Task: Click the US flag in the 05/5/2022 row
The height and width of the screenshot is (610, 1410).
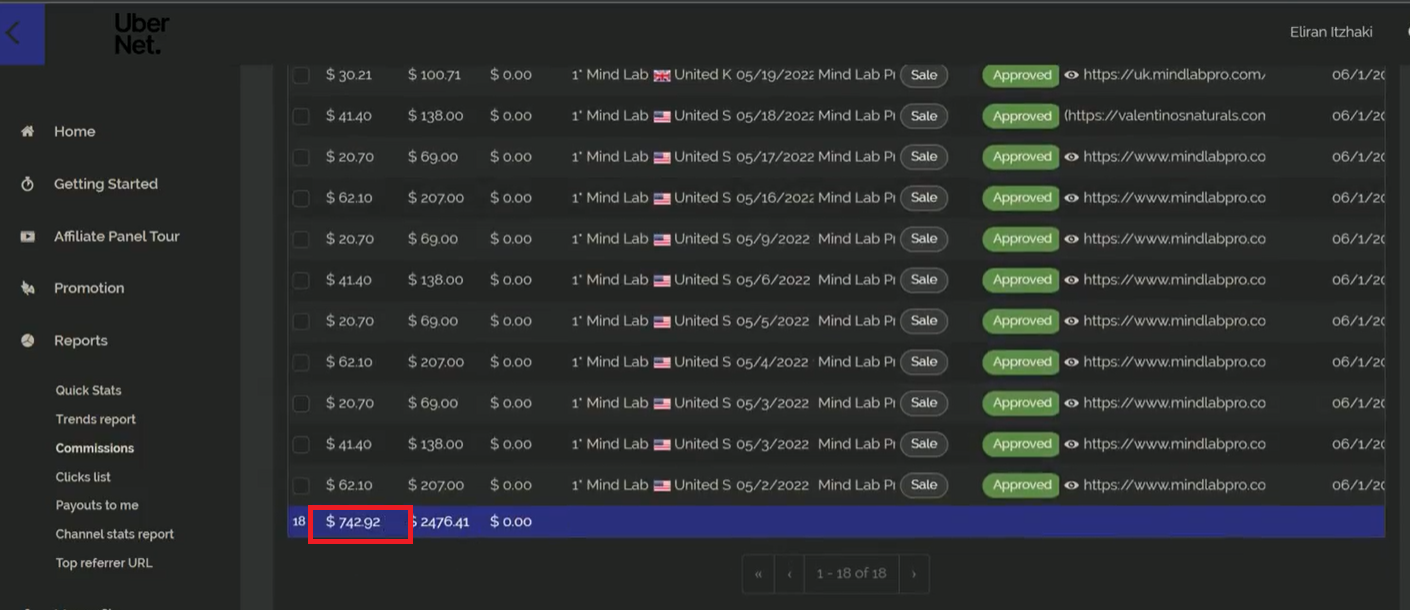Action: (x=662, y=321)
